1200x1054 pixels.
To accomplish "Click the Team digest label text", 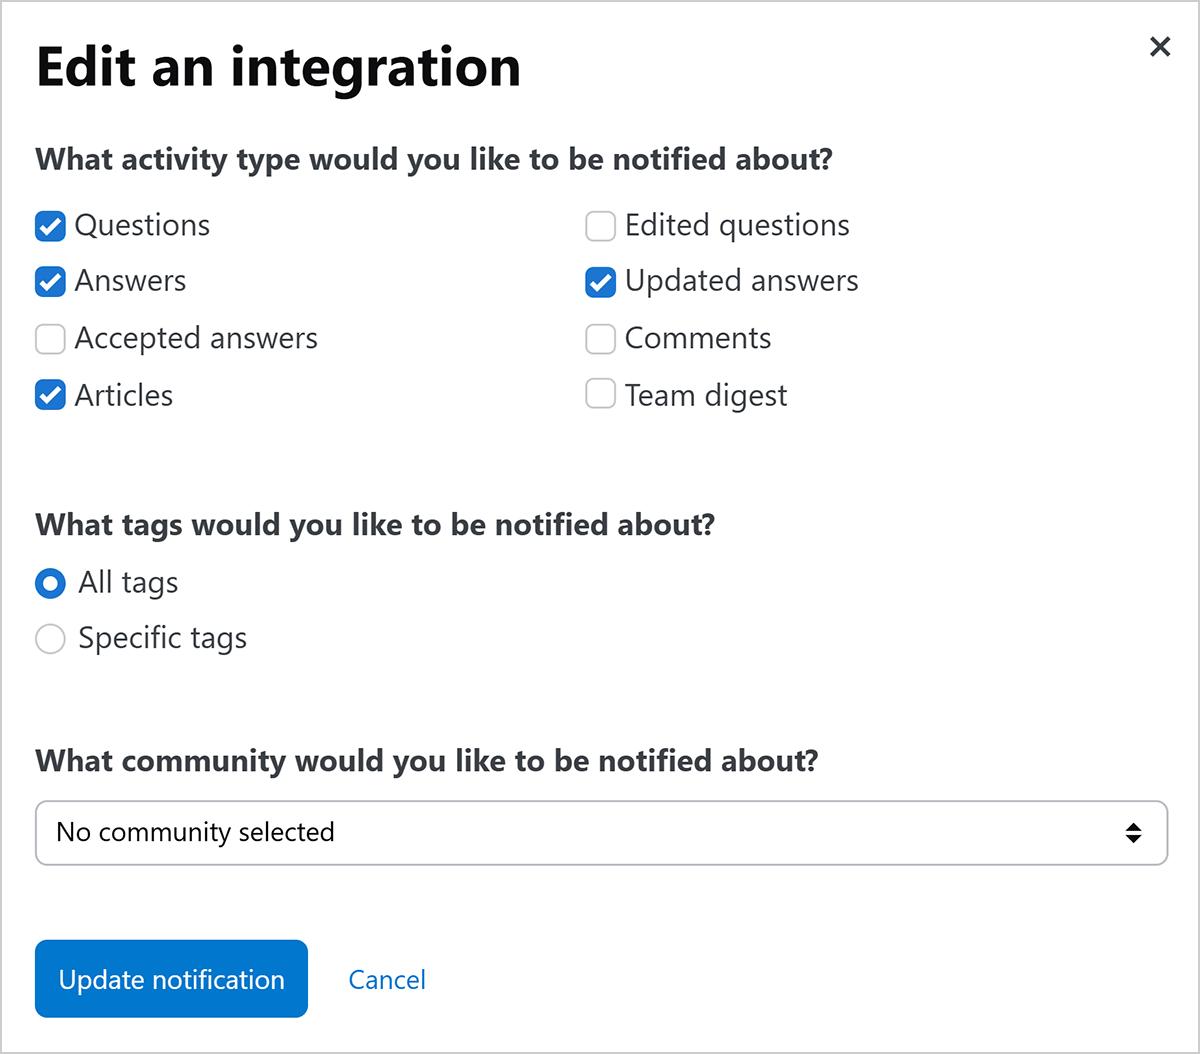I will (x=706, y=396).
